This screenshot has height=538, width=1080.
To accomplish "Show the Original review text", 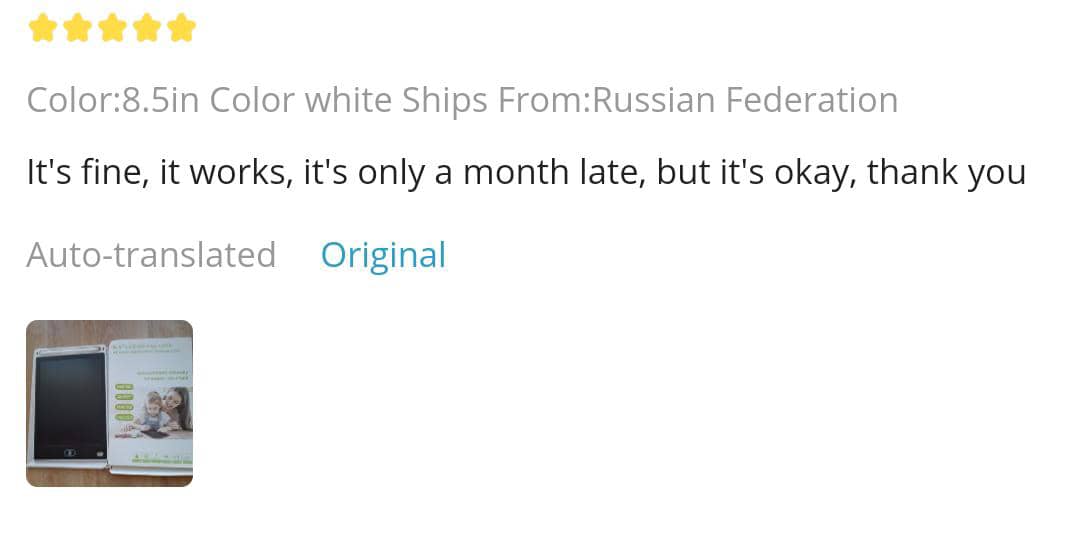I will [383, 255].
